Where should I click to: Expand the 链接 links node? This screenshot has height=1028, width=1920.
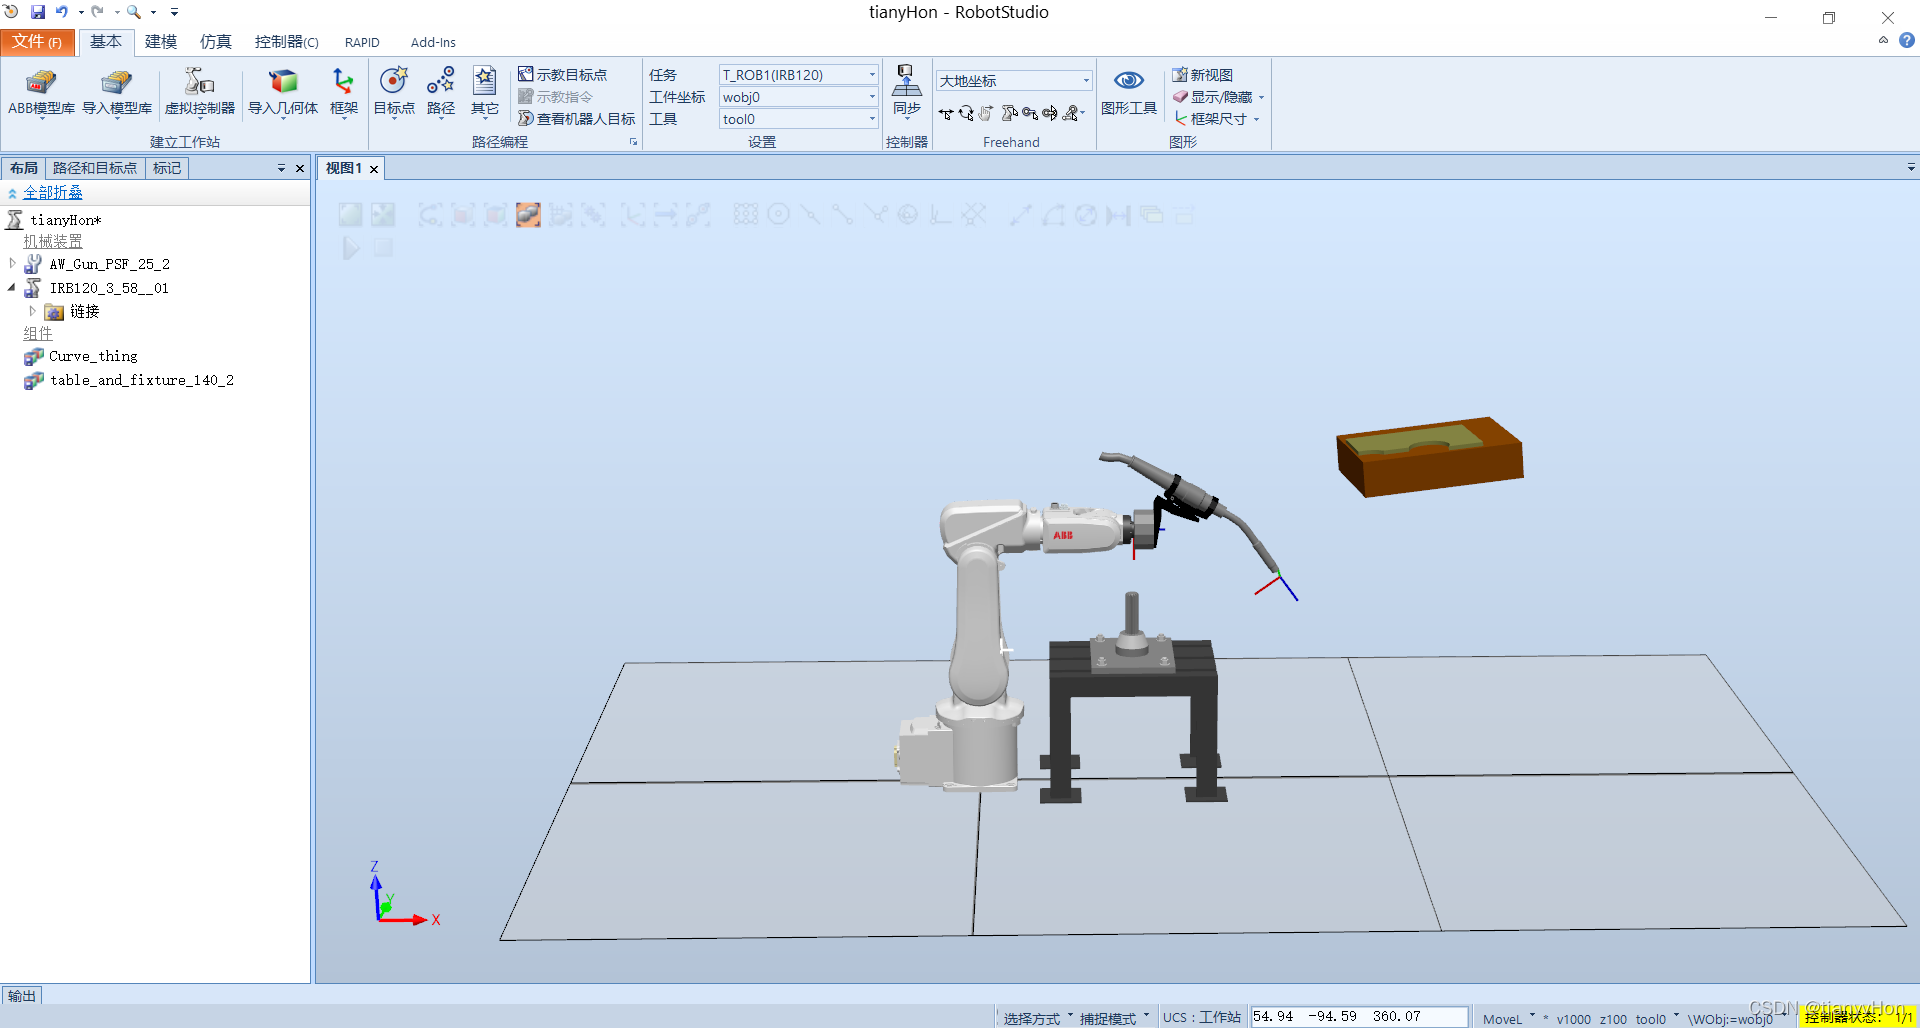32,311
